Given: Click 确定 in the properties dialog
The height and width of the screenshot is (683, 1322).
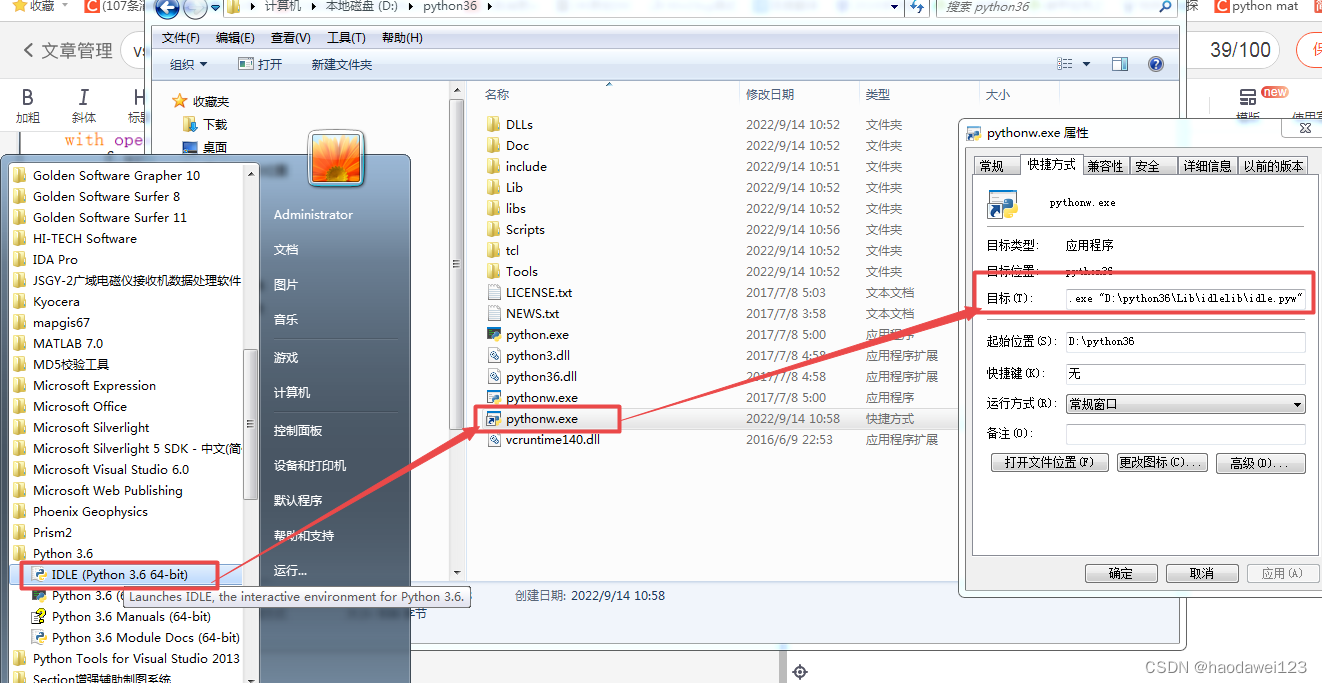Looking at the screenshot, I should tap(1121, 574).
